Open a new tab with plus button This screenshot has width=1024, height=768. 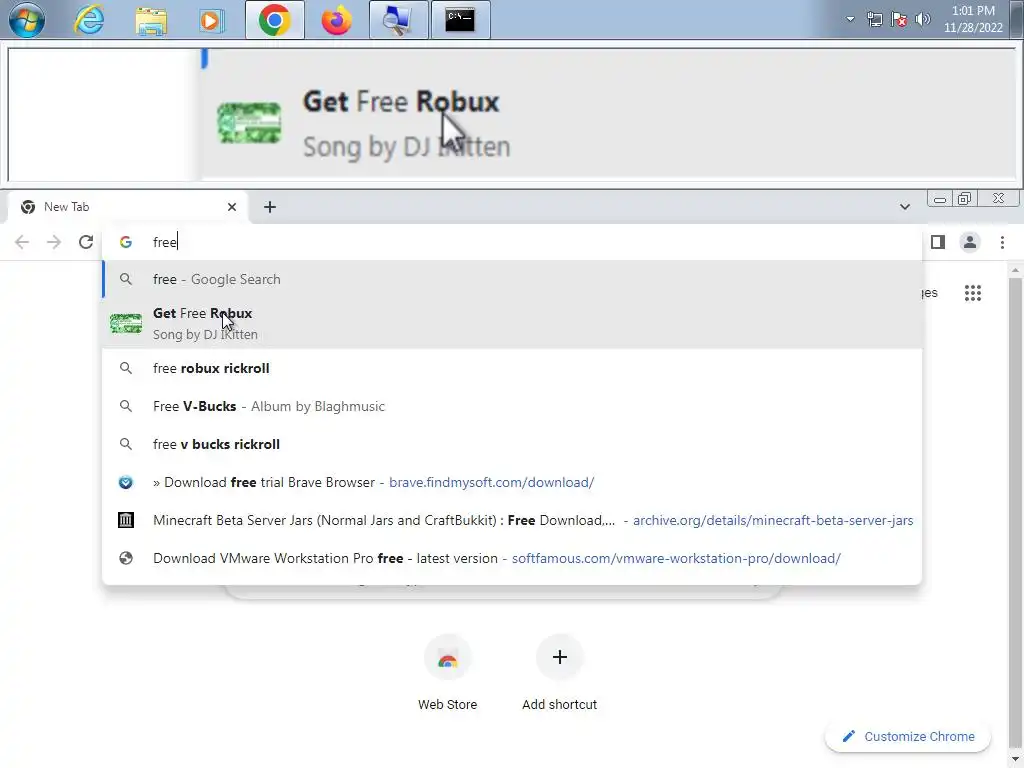point(270,207)
